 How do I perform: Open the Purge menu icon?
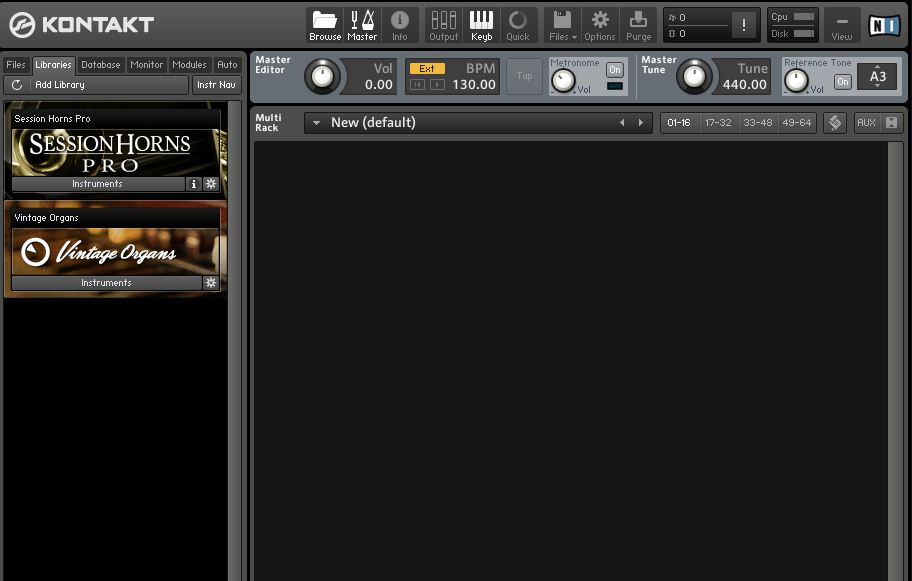[638, 26]
